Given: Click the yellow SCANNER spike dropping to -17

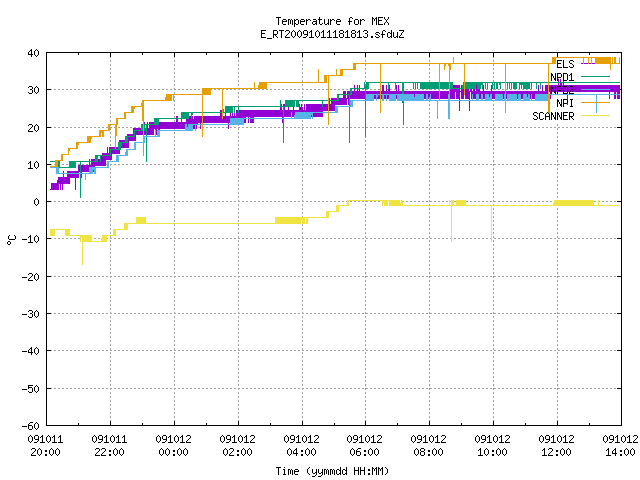Looking at the screenshot, I should 82,253.
